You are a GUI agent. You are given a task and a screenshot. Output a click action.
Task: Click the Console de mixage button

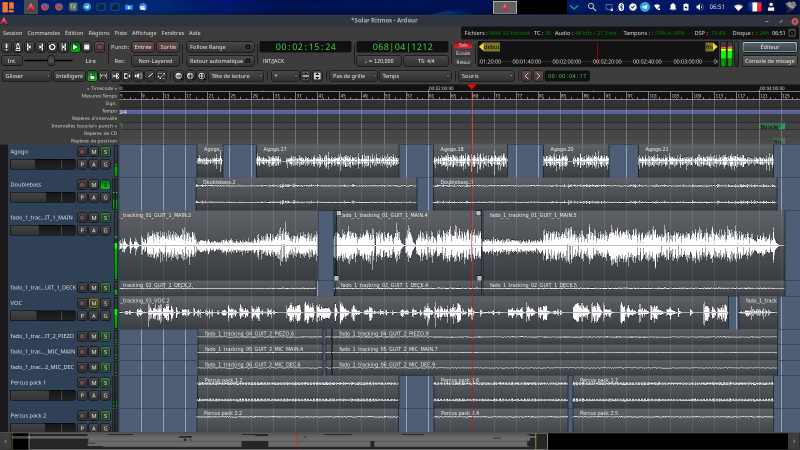770,61
